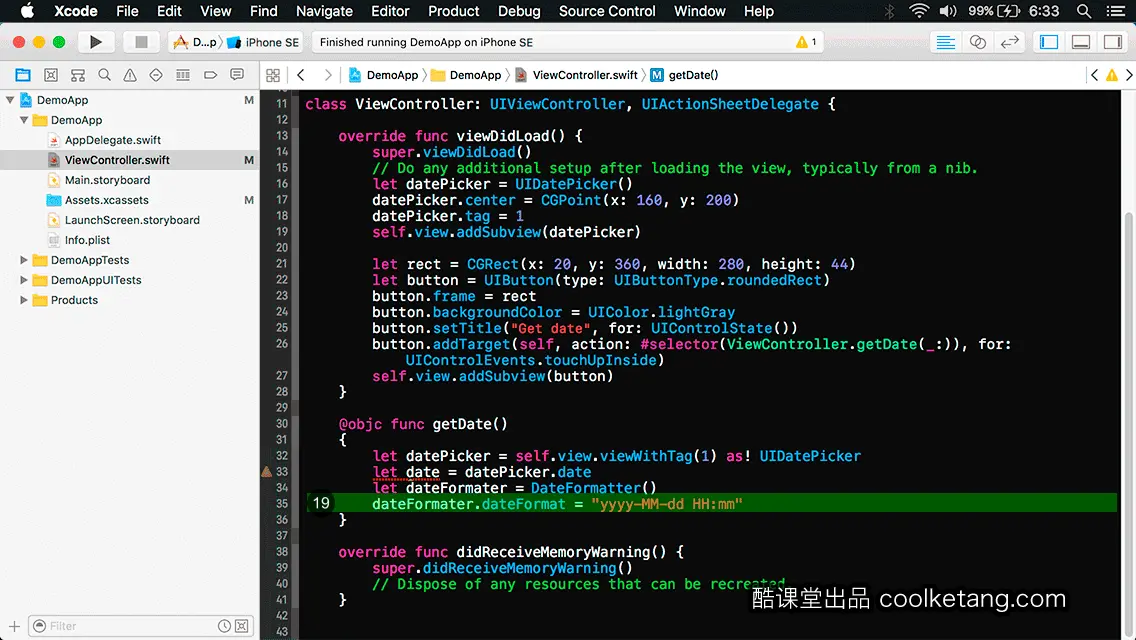The image size is (1136, 640).
Task: Open the Find navigator
Action: (x=104, y=75)
